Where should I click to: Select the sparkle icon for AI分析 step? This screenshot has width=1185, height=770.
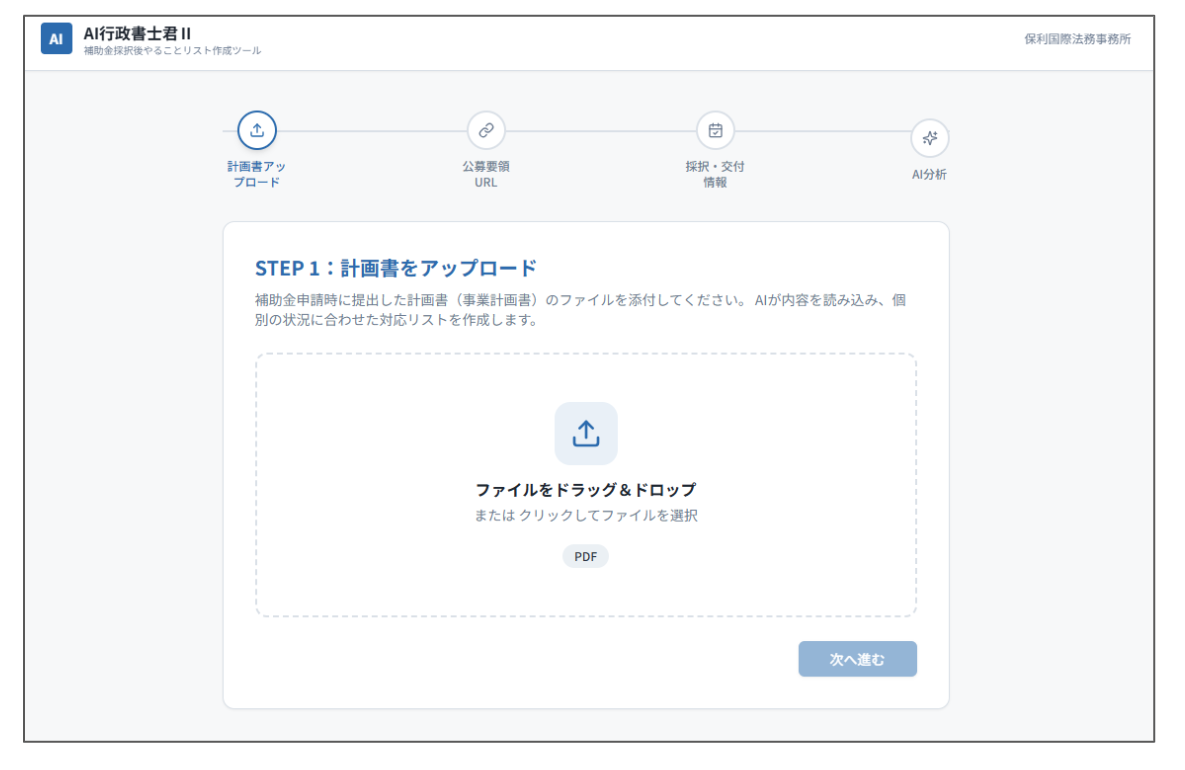click(x=929, y=138)
